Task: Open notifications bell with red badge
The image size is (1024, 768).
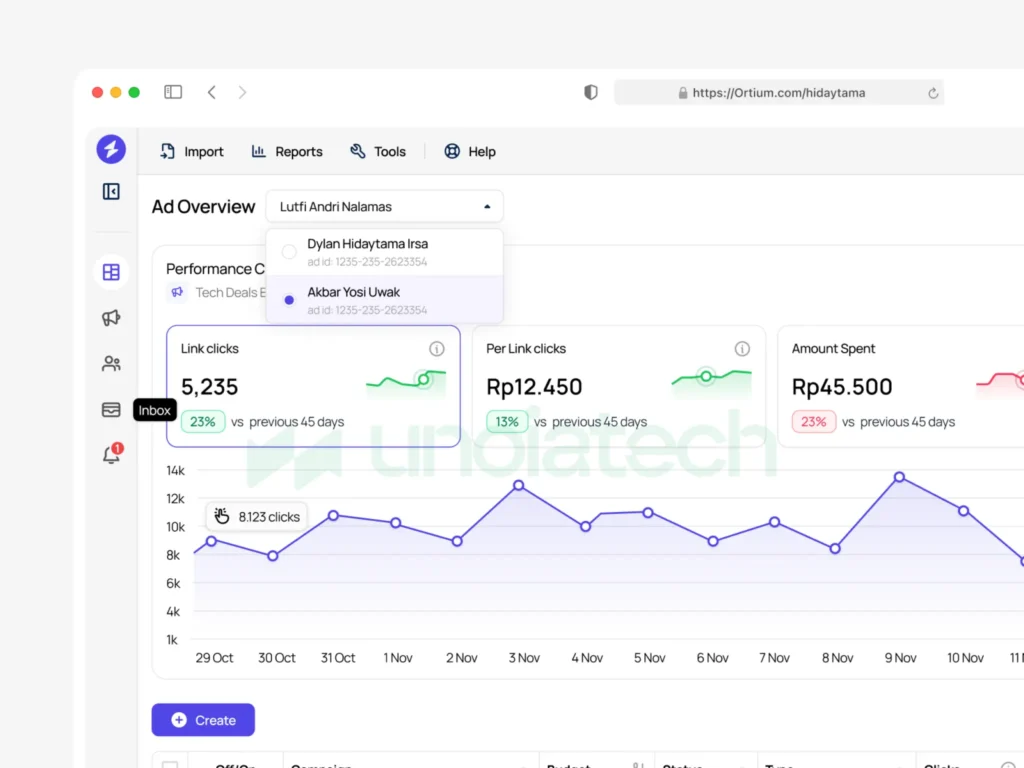Action: [111, 455]
